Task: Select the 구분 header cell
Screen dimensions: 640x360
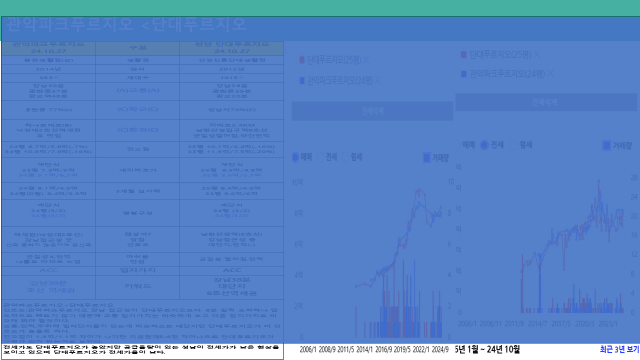Action: tap(138, 48)
